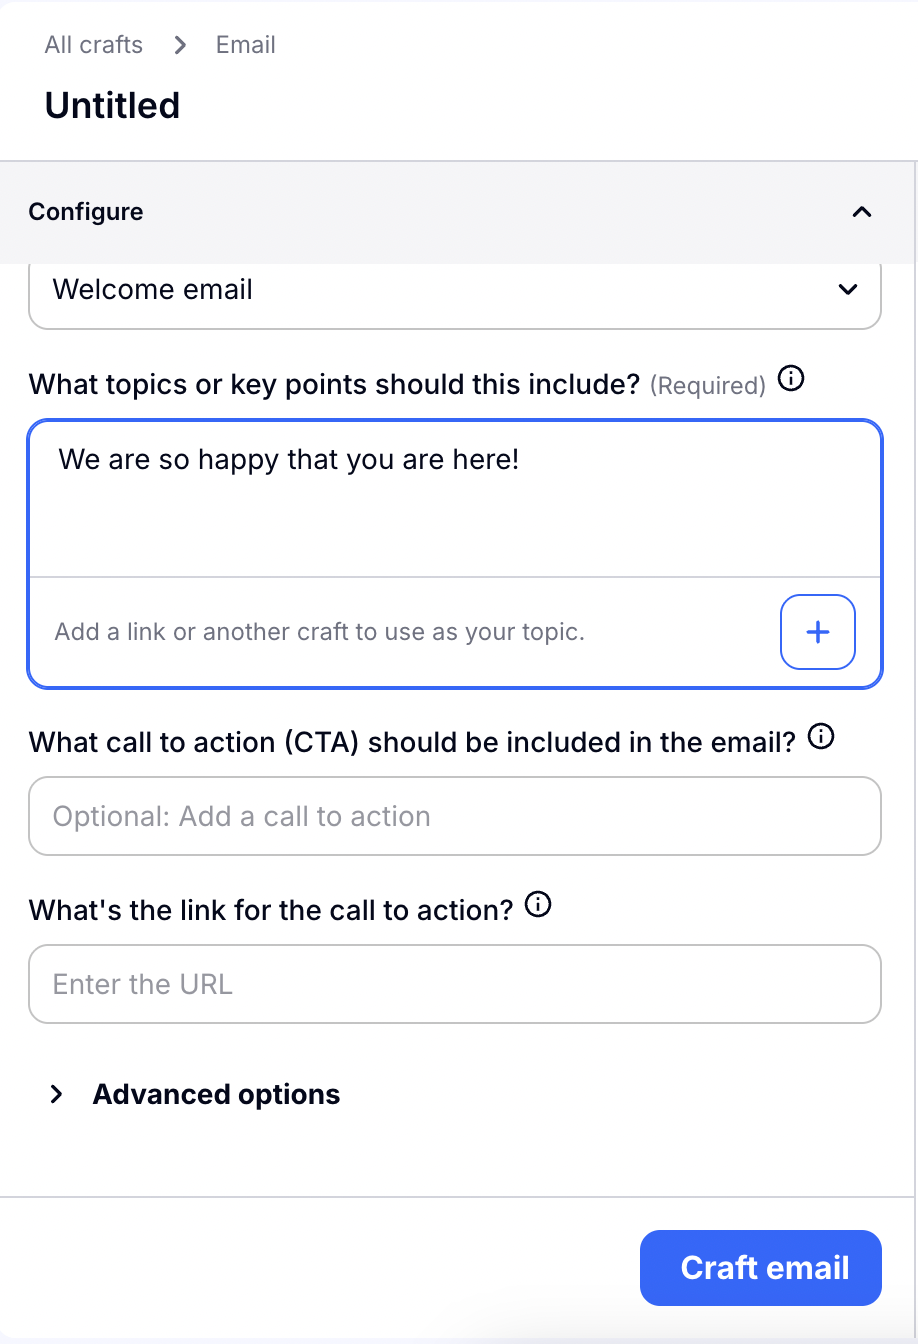Focus the optional call to action input
This screenshot has width=918, height=1344.
[x=455, y=816]
